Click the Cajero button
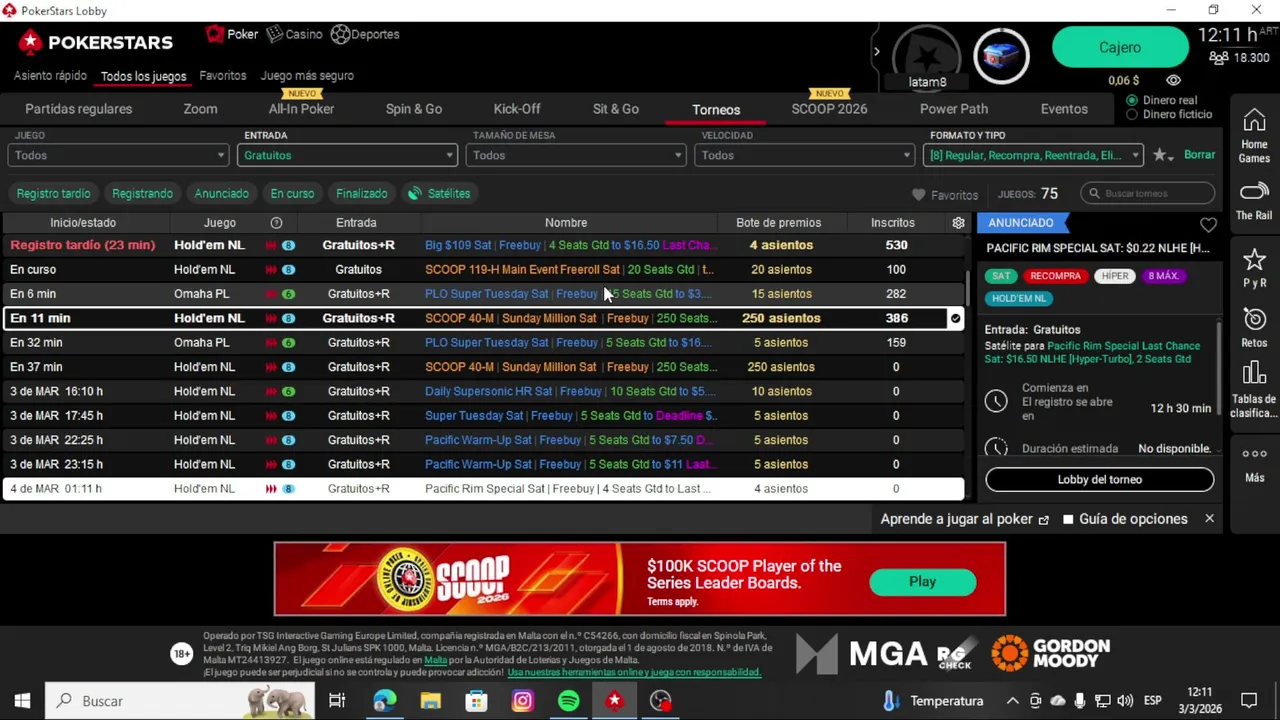Screen dimensions: 1280x720 (1120, 48)
